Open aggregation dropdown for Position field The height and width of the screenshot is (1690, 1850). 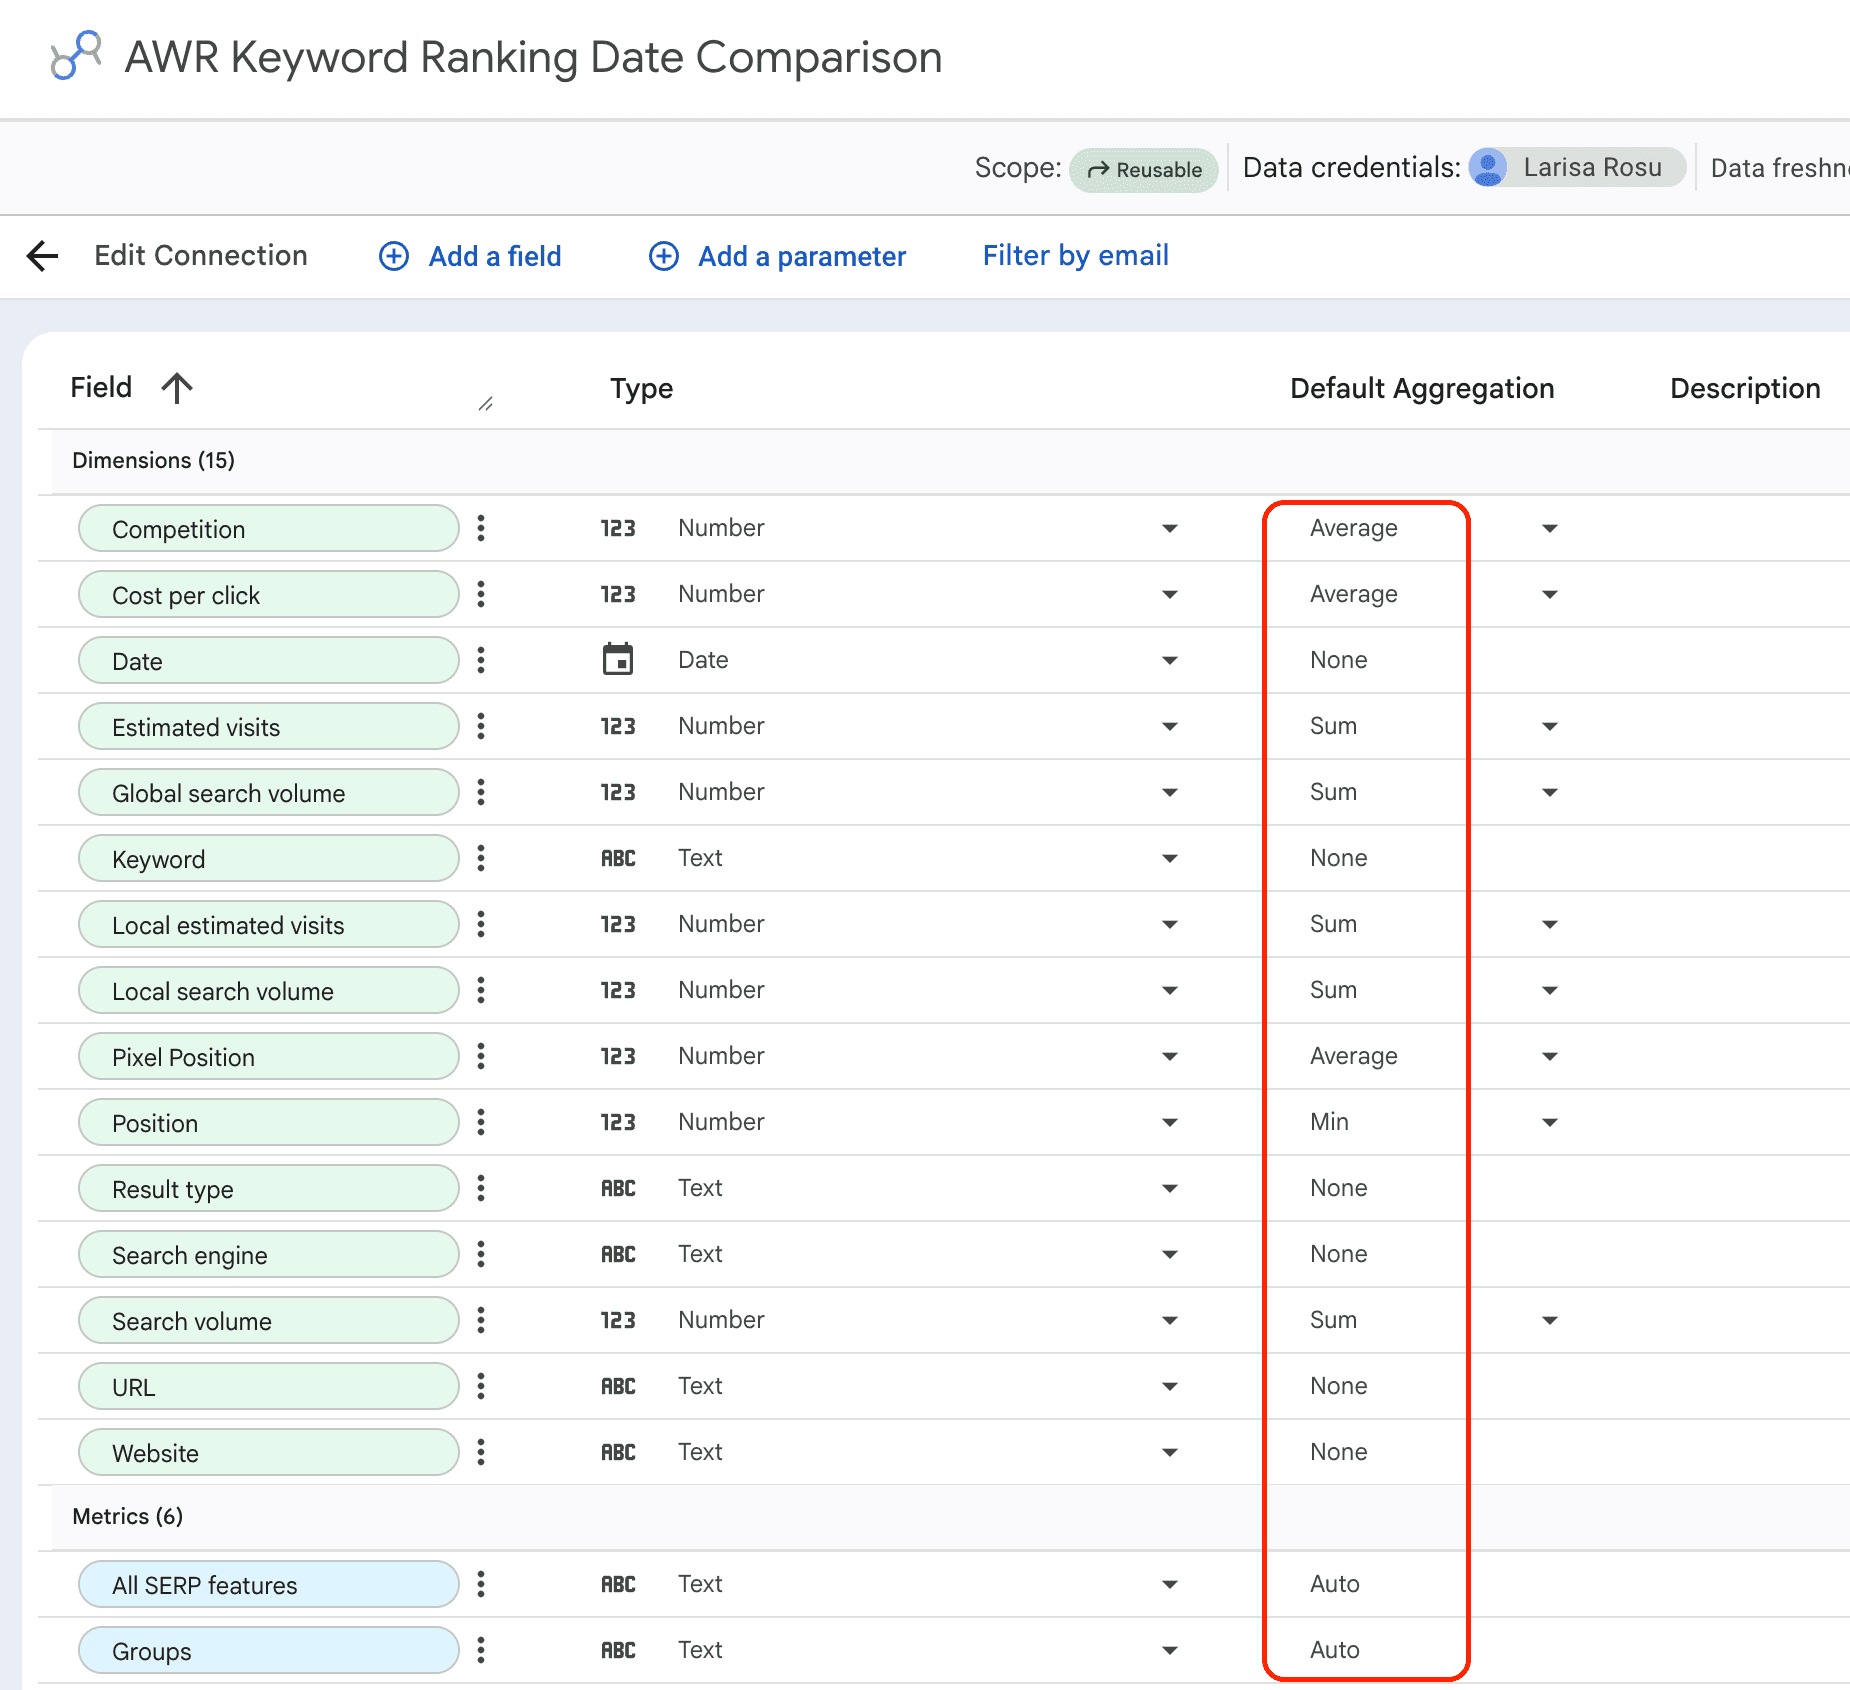tap(1549, 1122)
